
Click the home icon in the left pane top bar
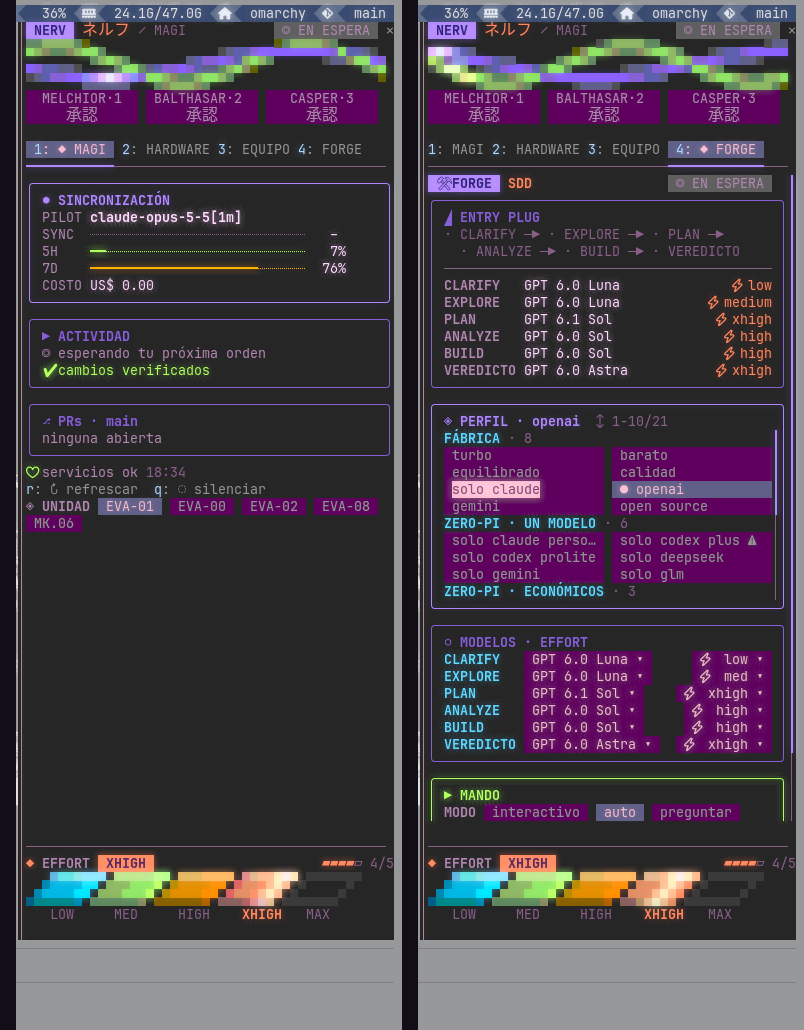coord(225,13)
